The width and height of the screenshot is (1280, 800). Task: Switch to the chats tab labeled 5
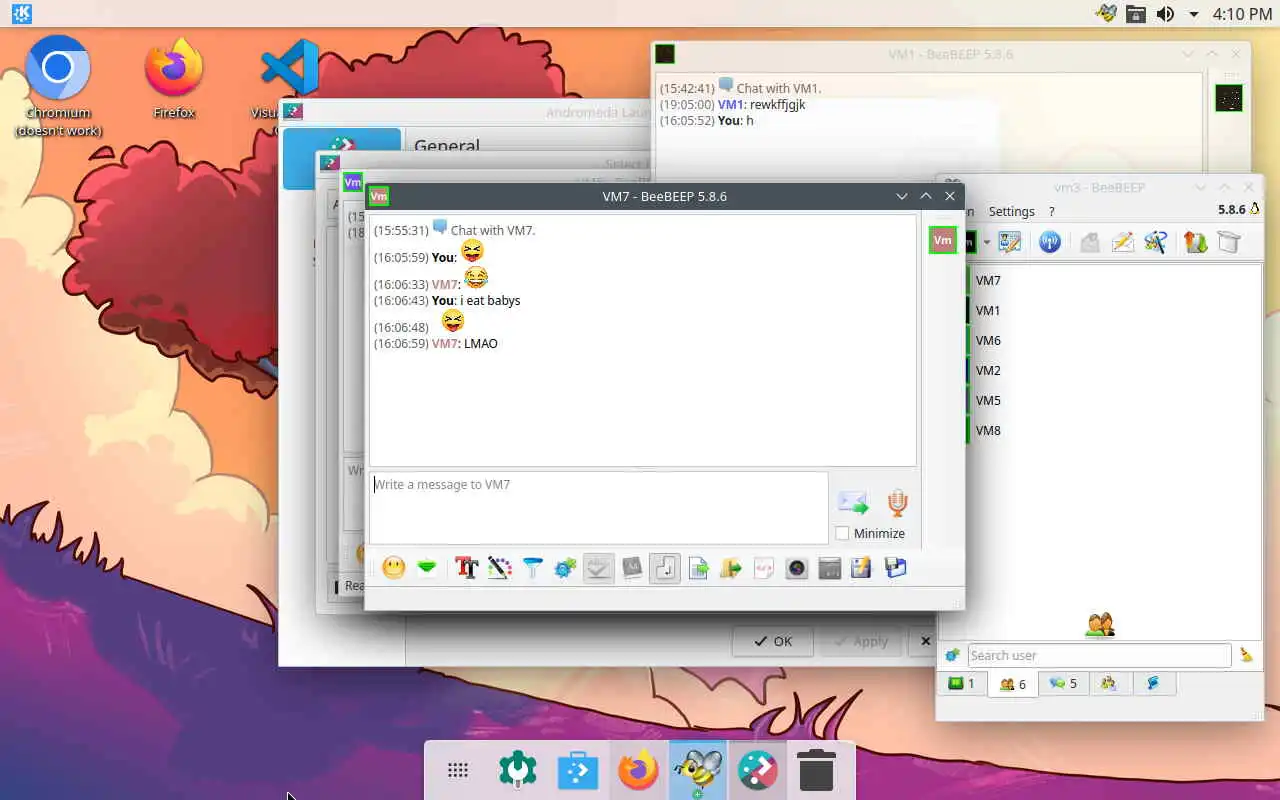pos(1063,684)
